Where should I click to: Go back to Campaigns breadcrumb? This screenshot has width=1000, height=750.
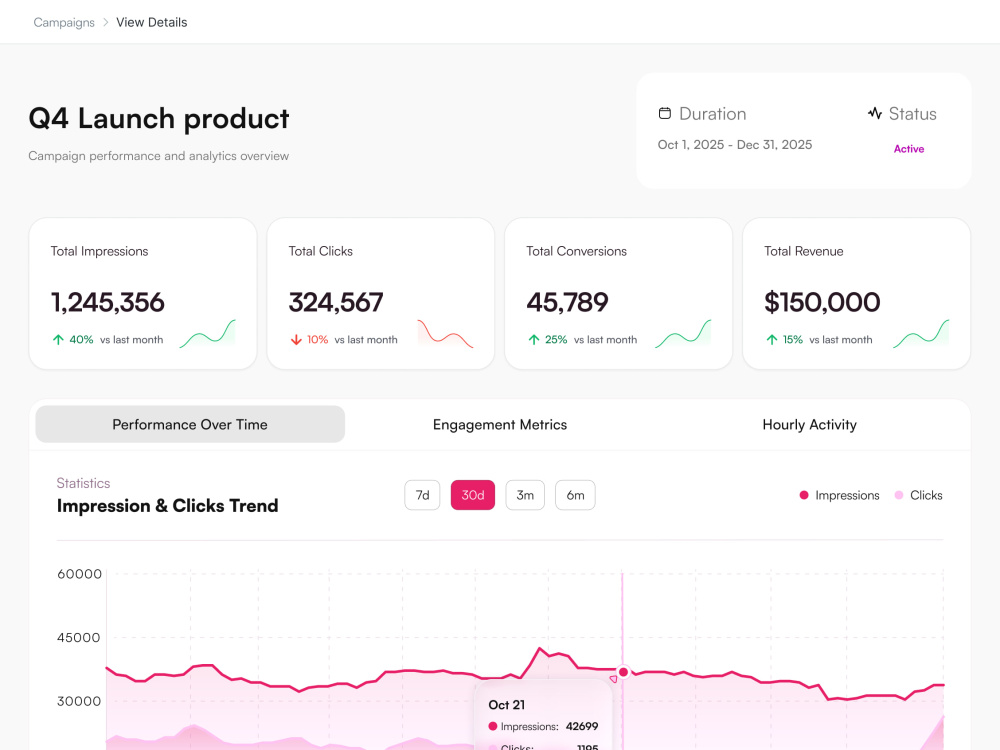click(64, 22)
